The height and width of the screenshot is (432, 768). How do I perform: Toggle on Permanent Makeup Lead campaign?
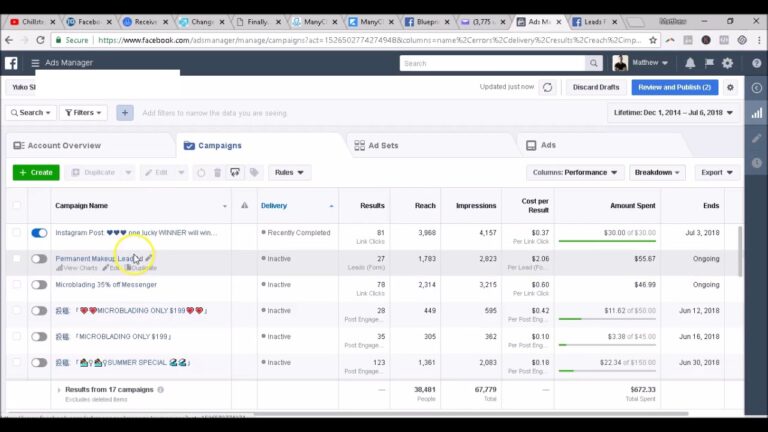pos(39,259)
